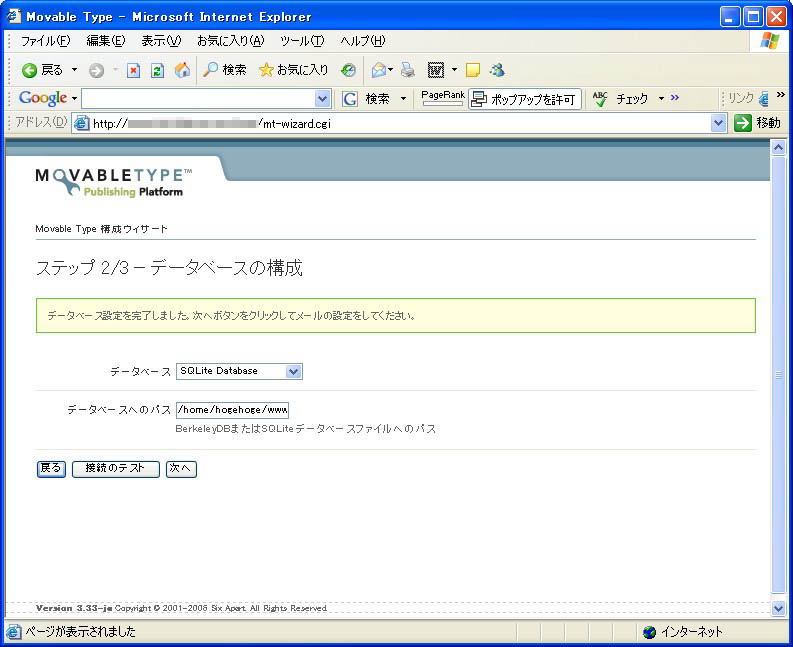Viewport: 793px width, 647px height.
Task: Stop page loading with the red X icon
Action: [133, 70]
